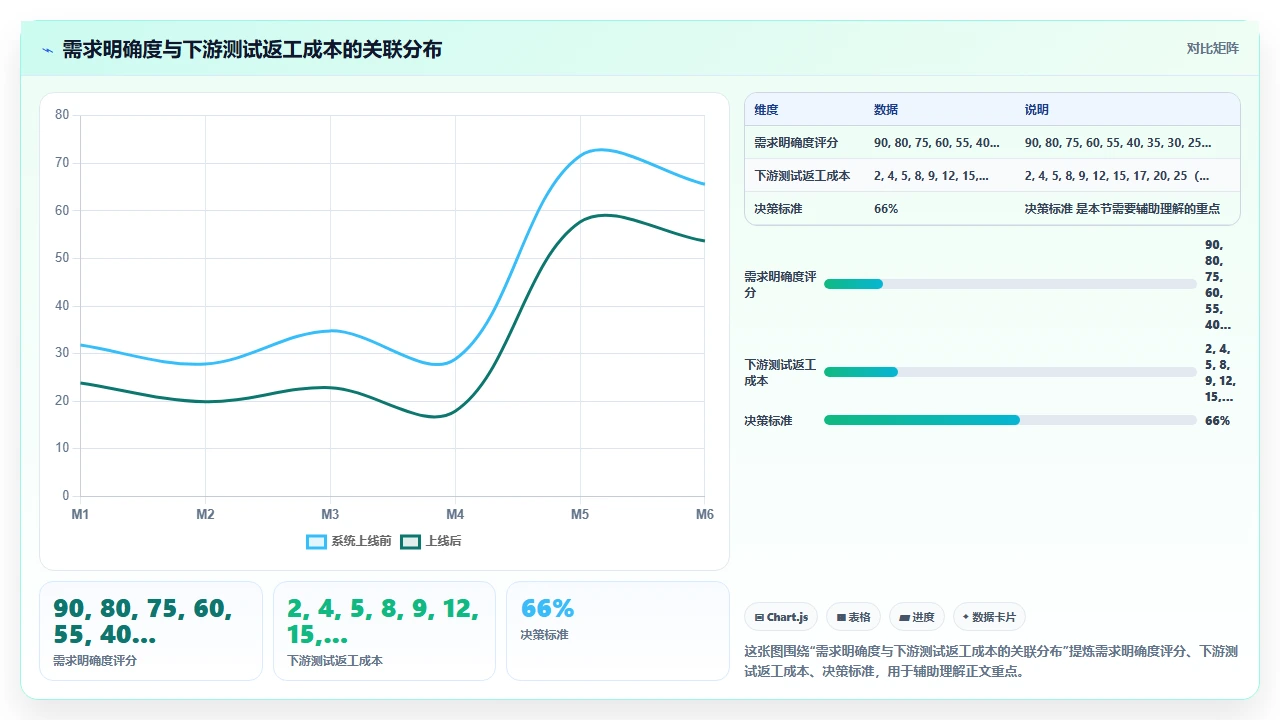The width and height of the screenshot is (1280, 720).
Task: Click the dark green 上线后 legend swatch
Action: pos(410,542)
